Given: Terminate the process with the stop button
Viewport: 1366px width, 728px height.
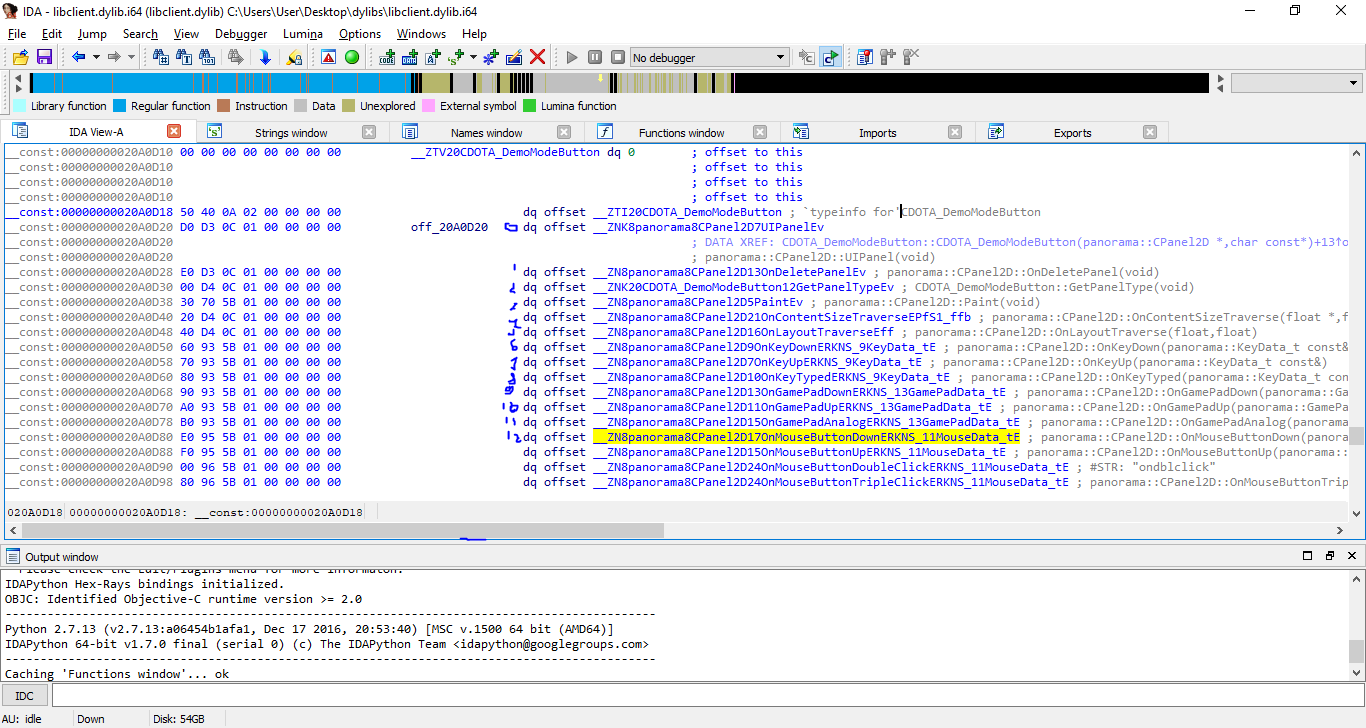Looking at the screenshot, I should 618,57.
